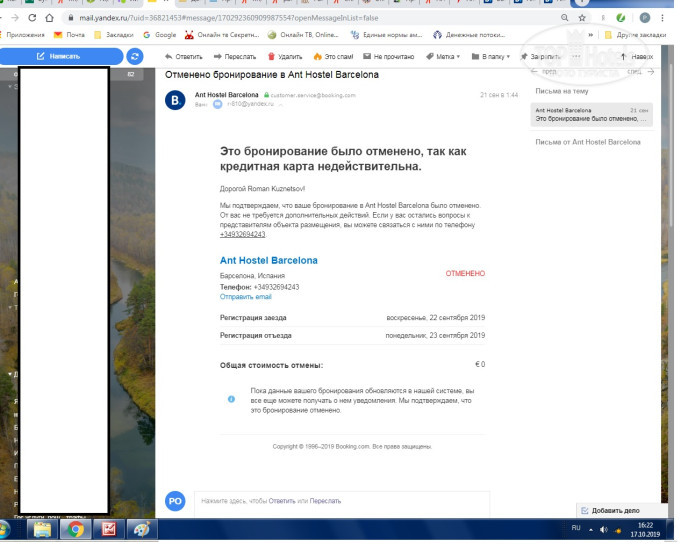688x550 pixels.
Task: Open thread message from Ant Hostel Barcelona 21 сен
Action: (591, 115)
